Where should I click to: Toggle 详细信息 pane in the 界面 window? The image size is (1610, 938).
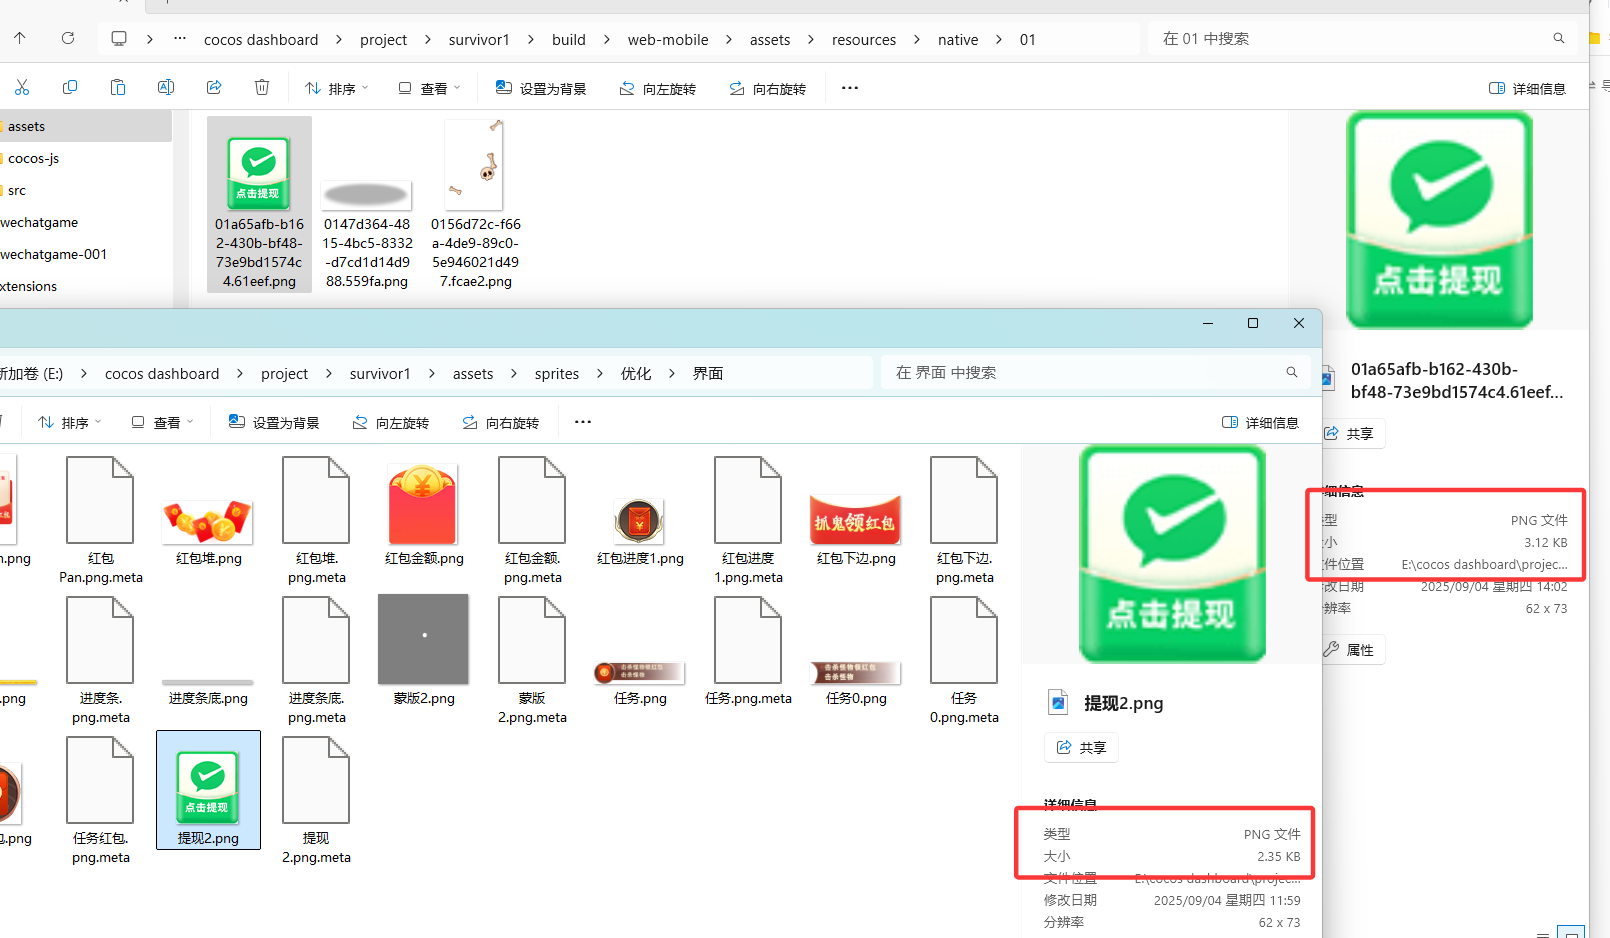pyautogui.click(x=1261, y=423)
